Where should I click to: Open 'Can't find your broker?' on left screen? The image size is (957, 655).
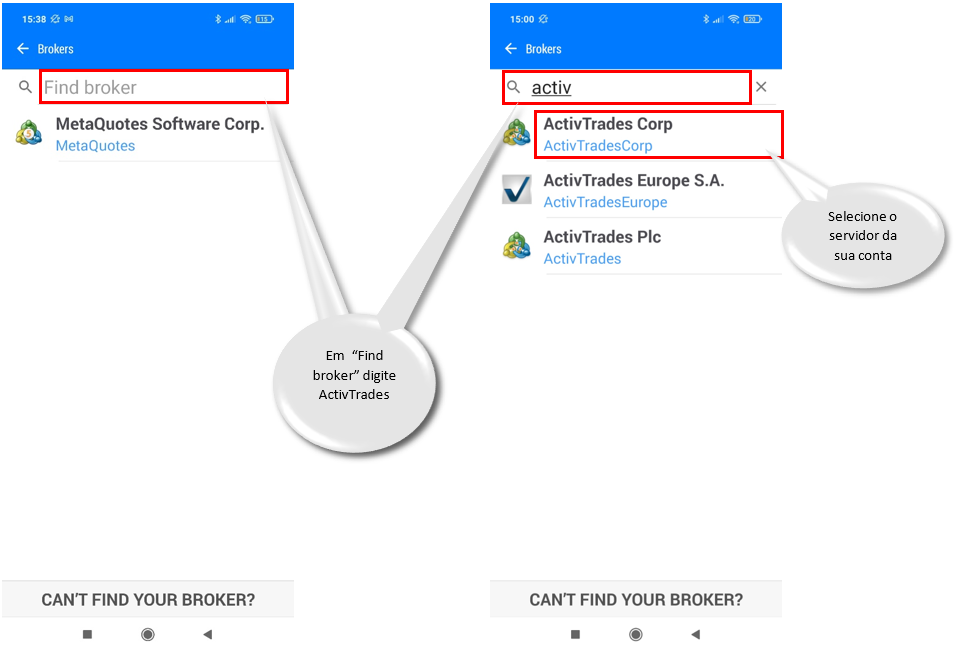[x=148, y=599]
